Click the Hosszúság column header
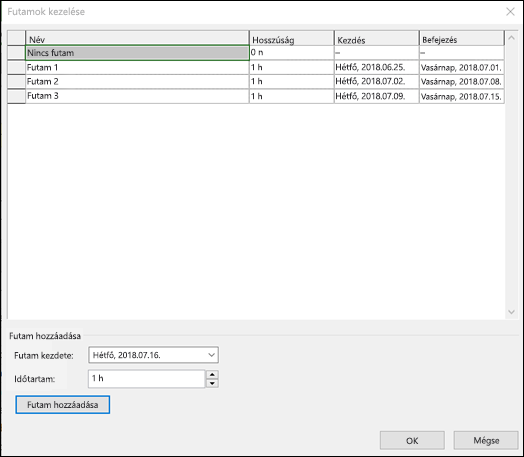 292,38
